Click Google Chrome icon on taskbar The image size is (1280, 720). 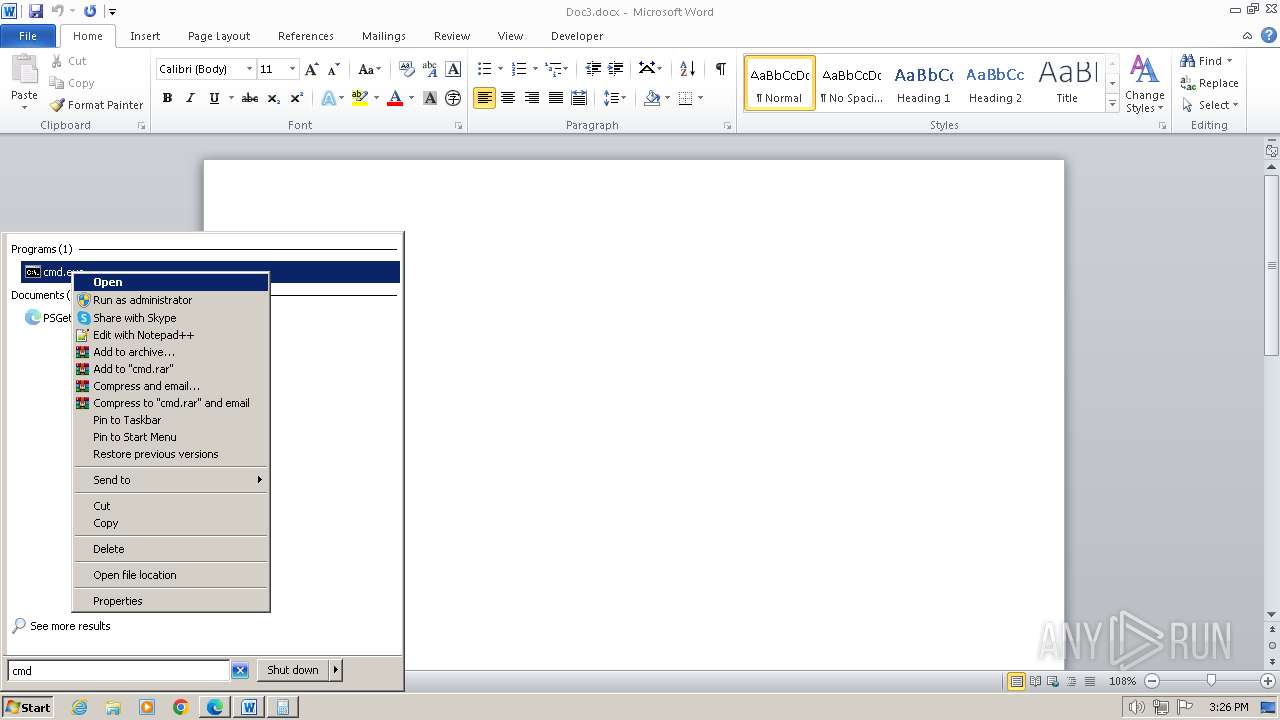click(181, 707)
